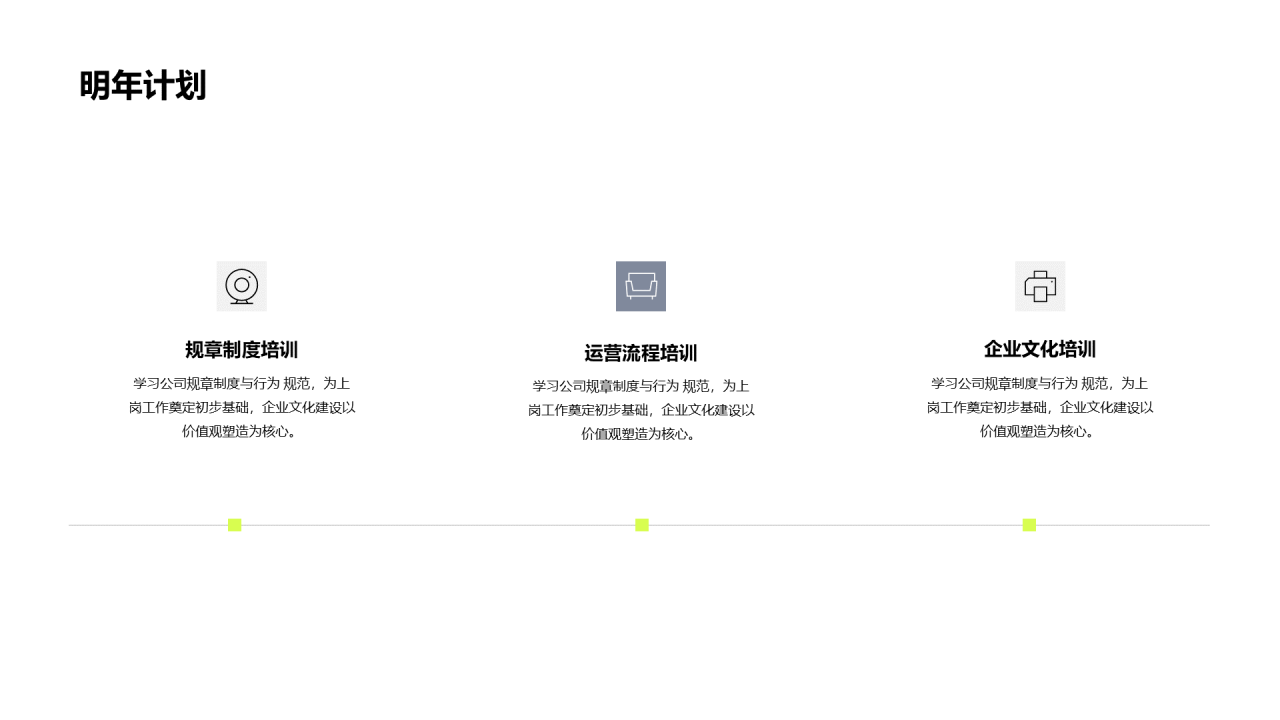Click the timeline marker below 运营流程培训
This screenshot has height=720, width=1280.
click(642, 525)
